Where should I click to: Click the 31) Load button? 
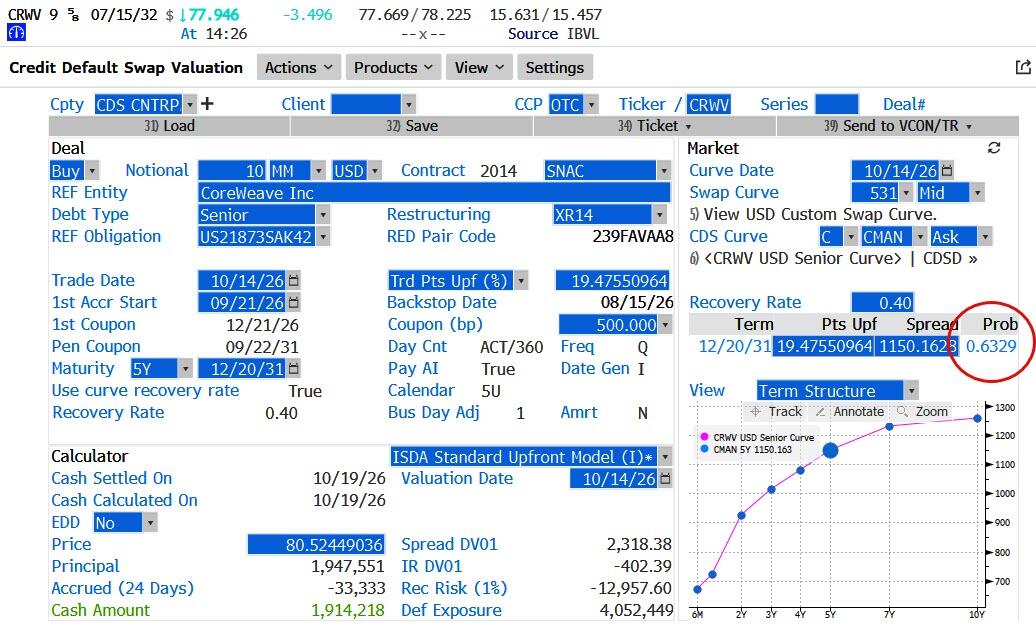click(169, 126)
